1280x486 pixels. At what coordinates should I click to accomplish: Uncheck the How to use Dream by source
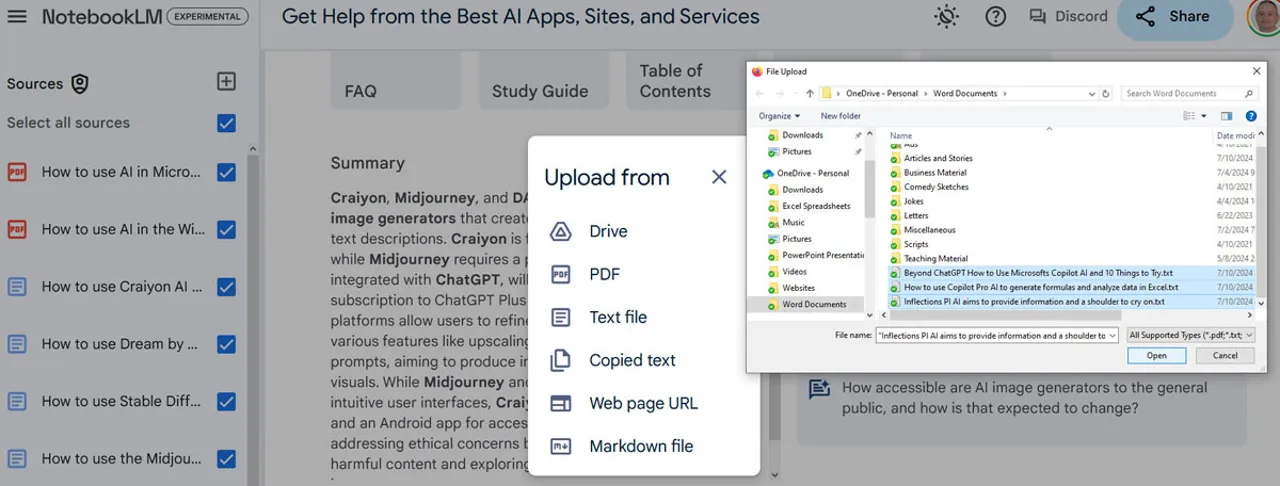point(226,344)
